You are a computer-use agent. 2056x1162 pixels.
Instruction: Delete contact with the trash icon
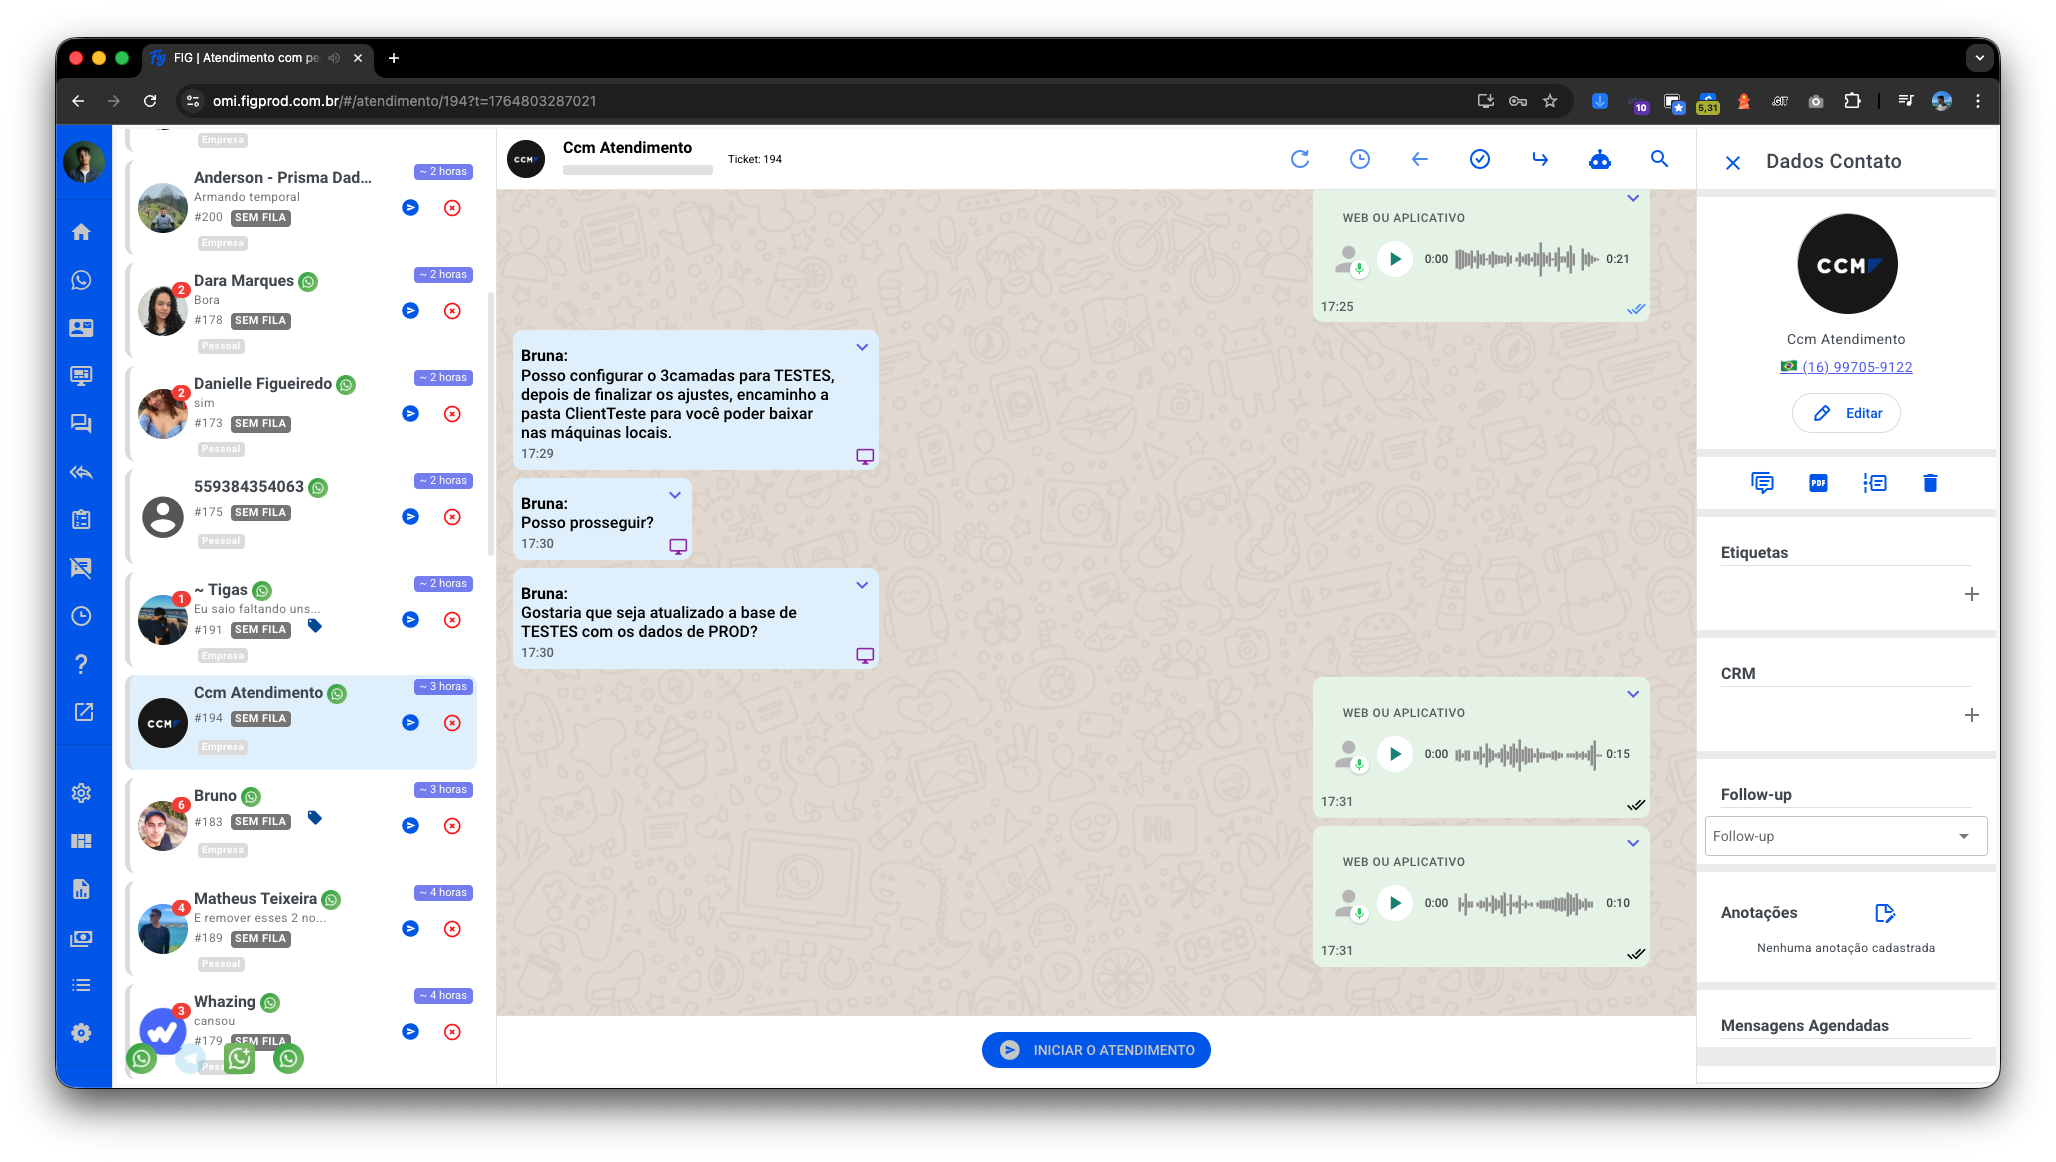click(x=1930, y=483)
